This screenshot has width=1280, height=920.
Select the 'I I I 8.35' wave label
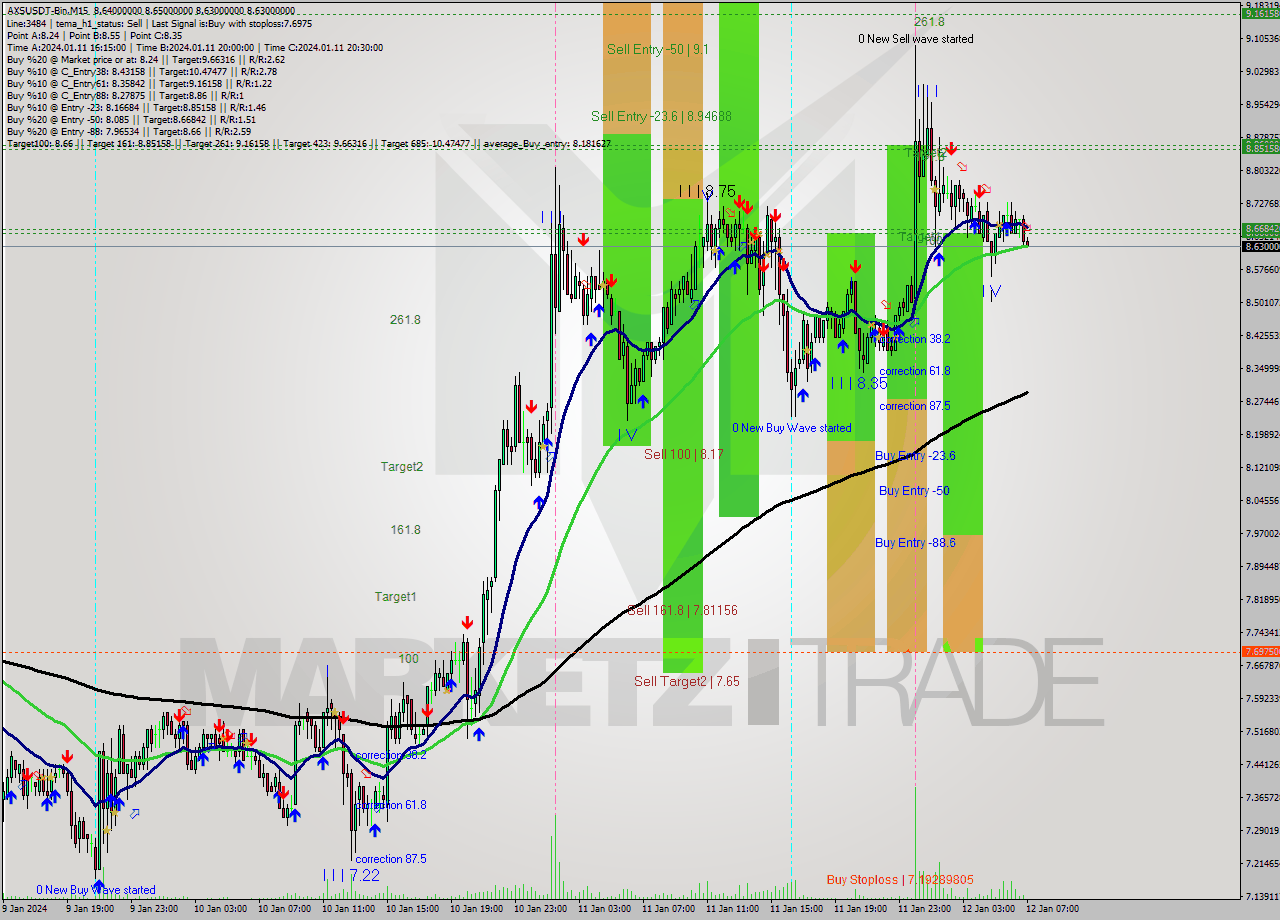(x=858, y=383)
